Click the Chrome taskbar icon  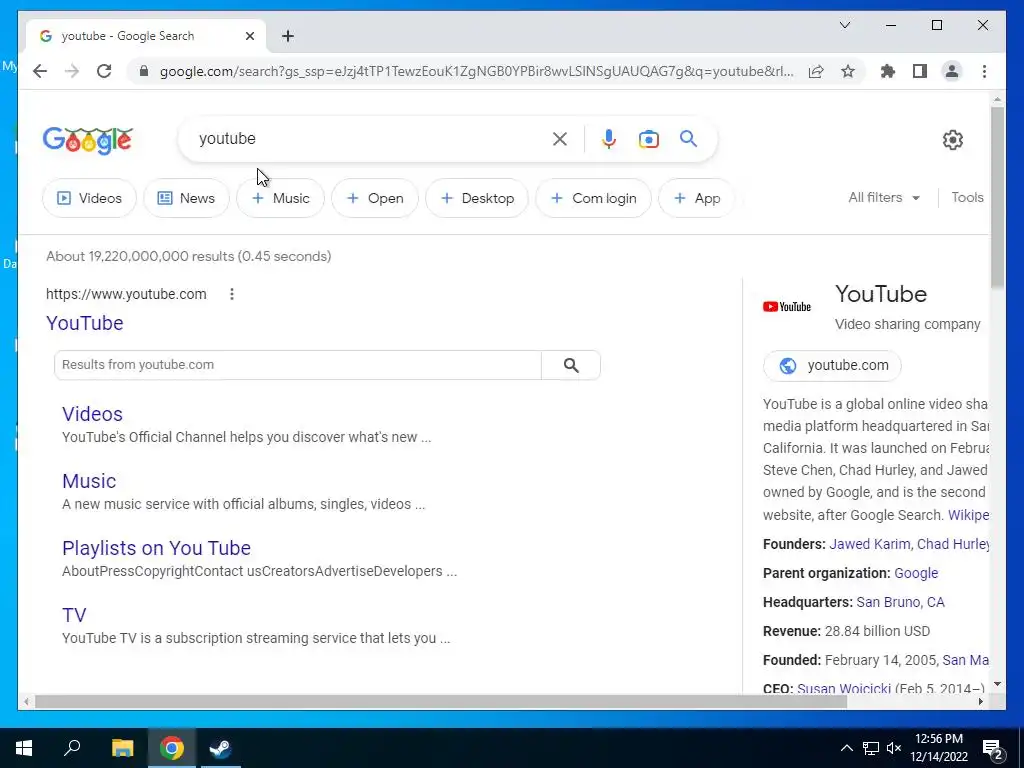[172, 748]
